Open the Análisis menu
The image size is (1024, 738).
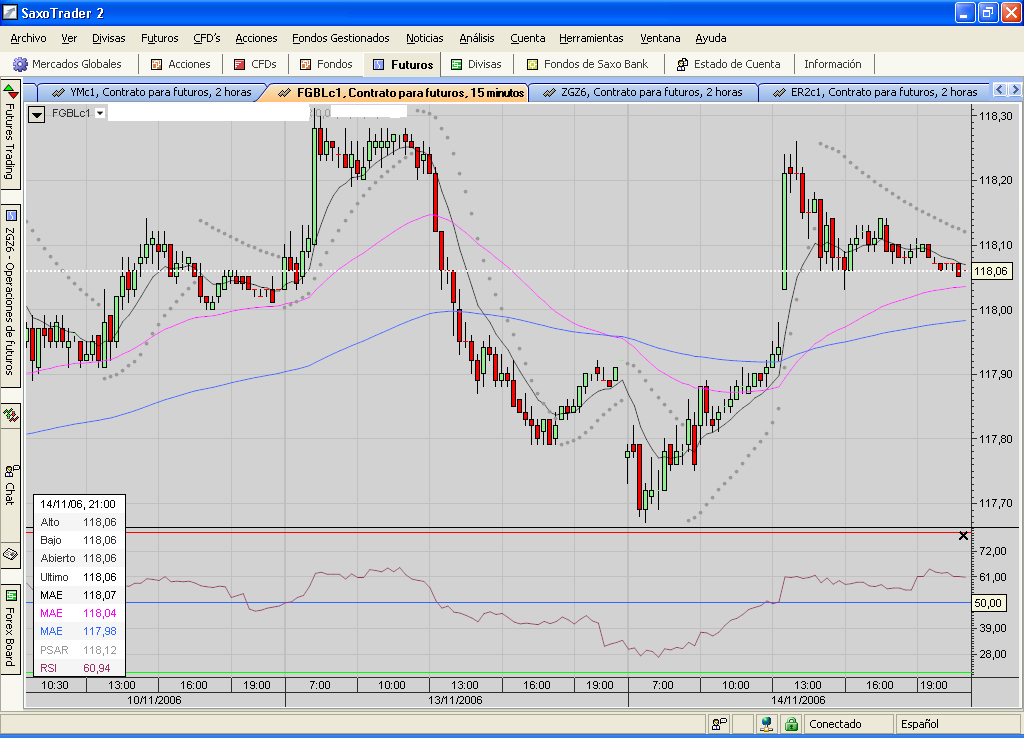click(x=477, y=38)
